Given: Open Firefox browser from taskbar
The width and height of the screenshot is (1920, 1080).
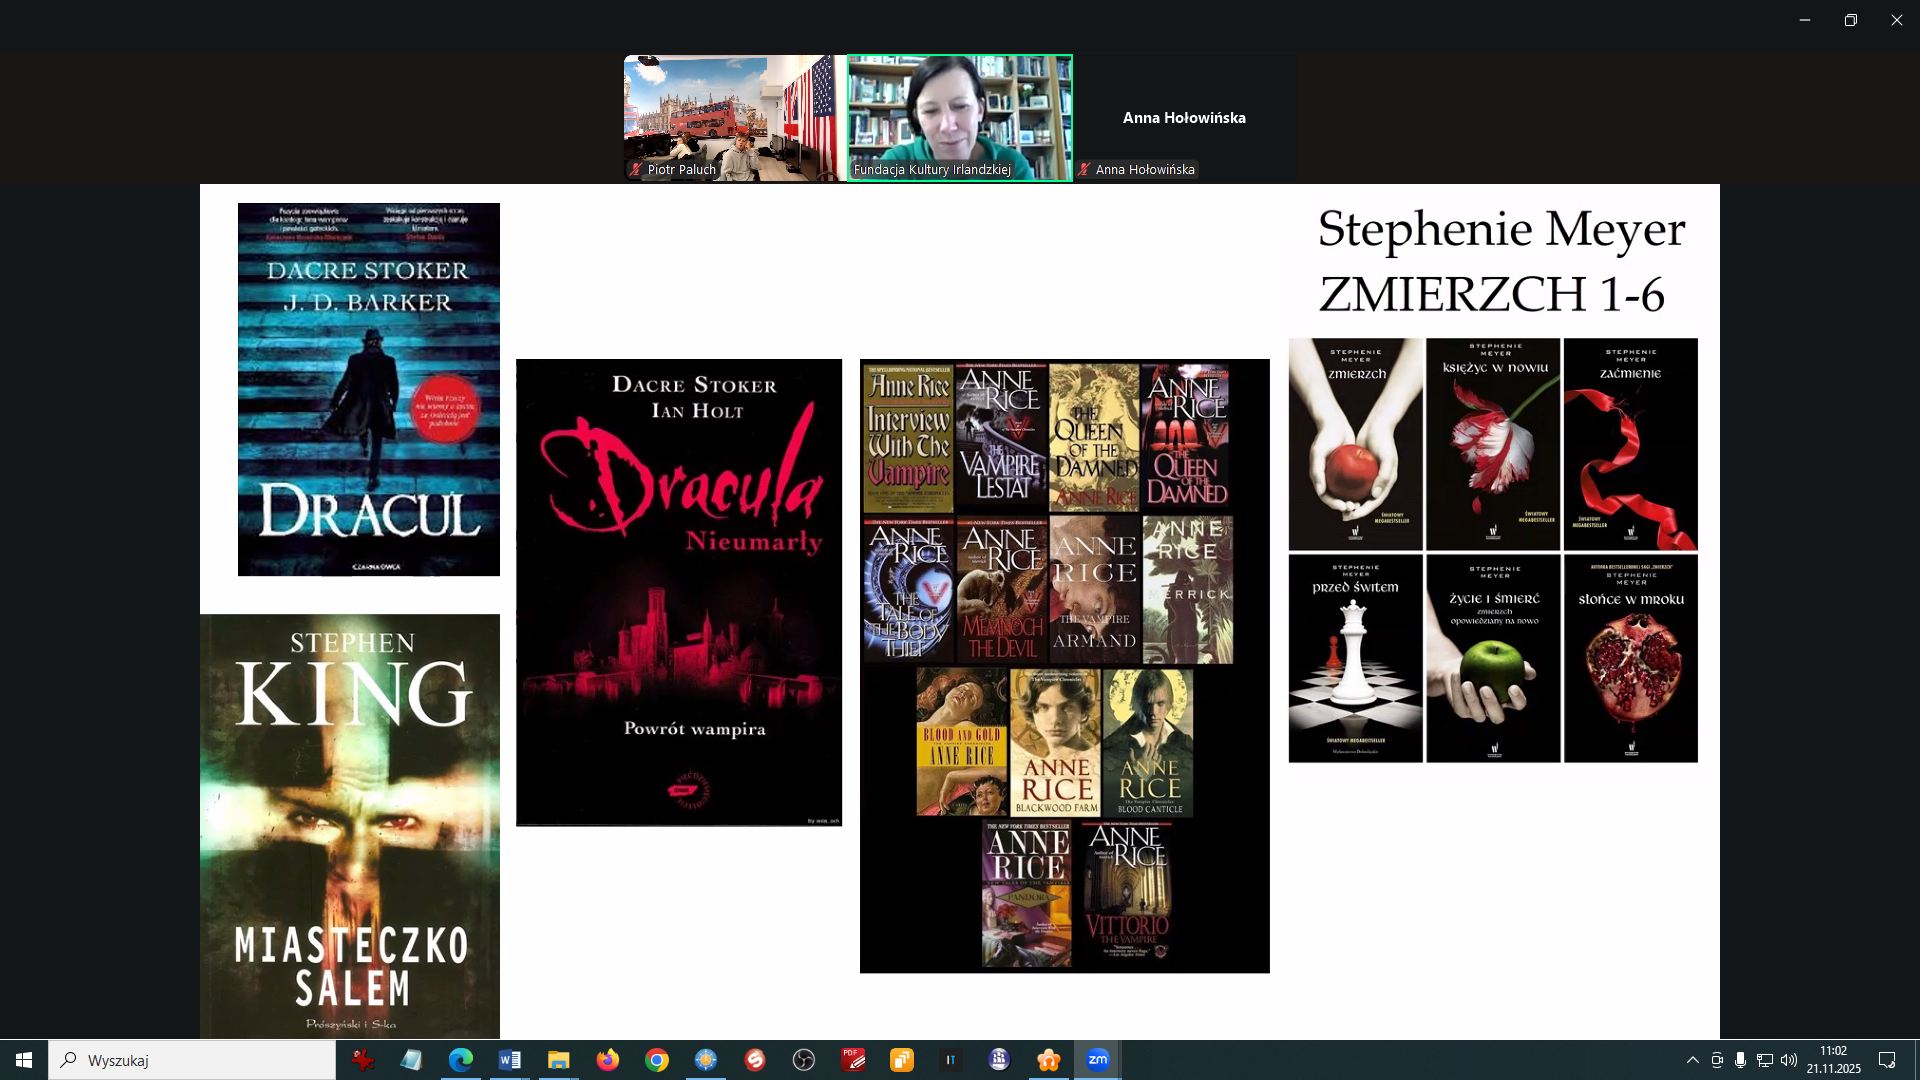Looking at the screenshot, I should (x=607, y=1060).
